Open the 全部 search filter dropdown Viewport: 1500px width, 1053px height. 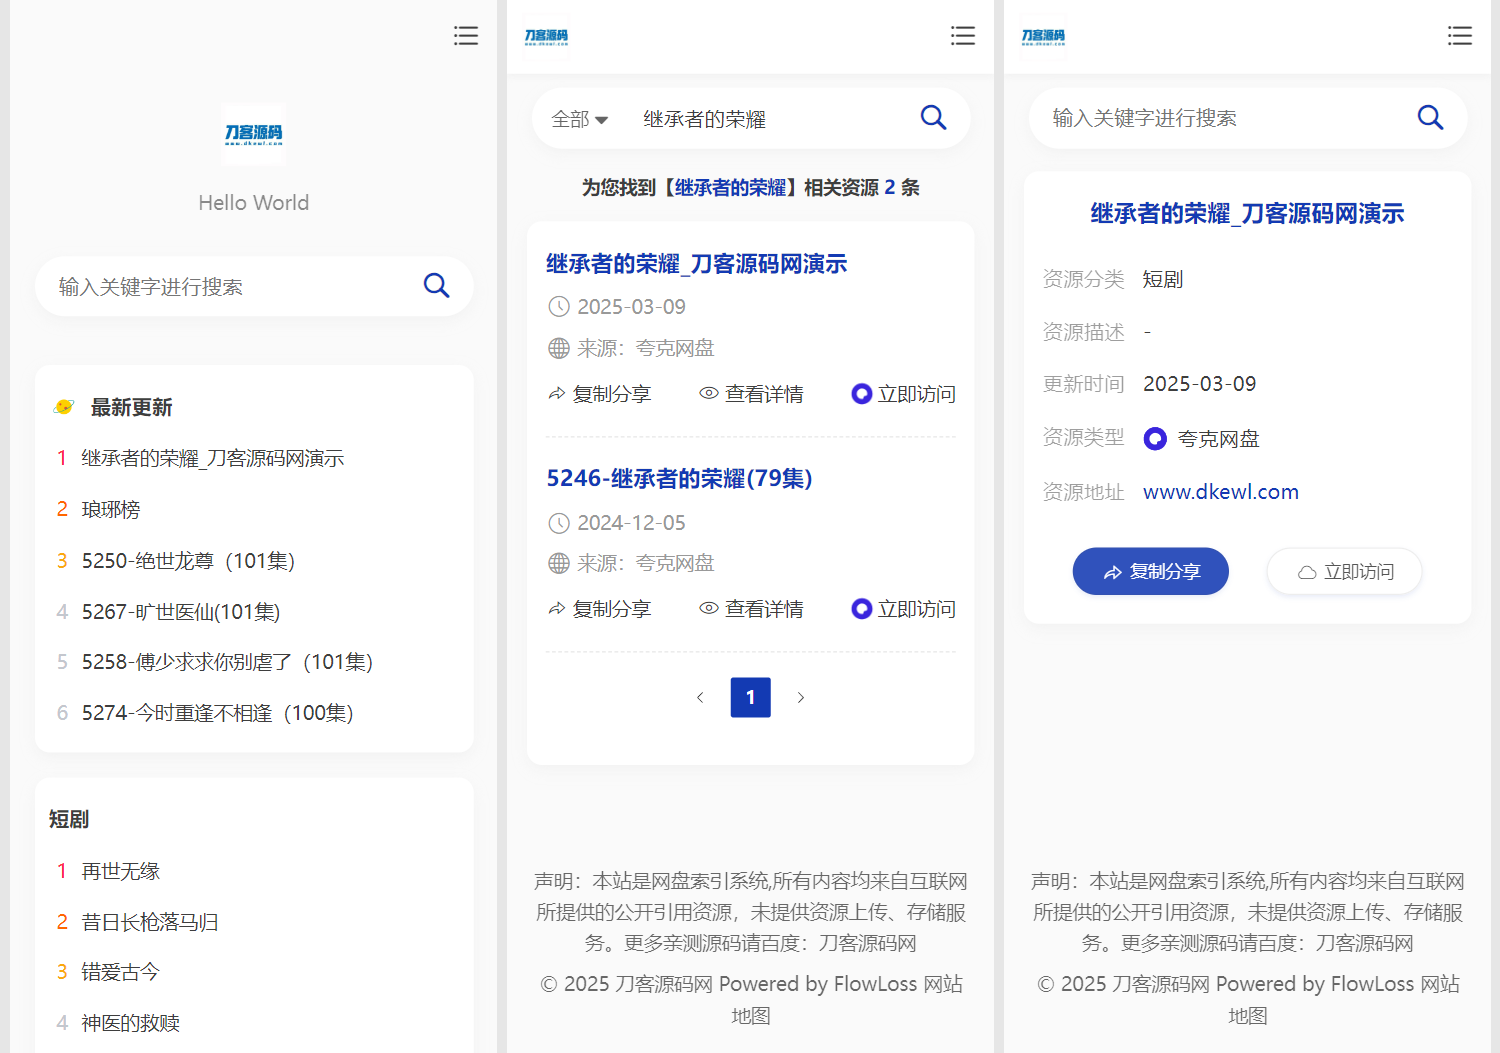[580, 118]
